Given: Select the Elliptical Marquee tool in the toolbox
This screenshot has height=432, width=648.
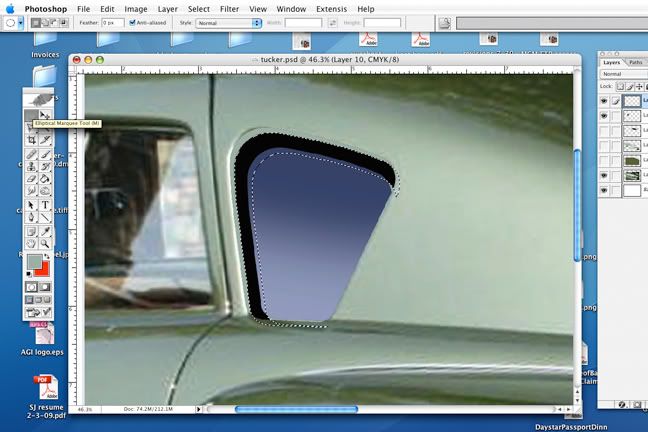Looking at the screenshot, I should tap(31, 115).
